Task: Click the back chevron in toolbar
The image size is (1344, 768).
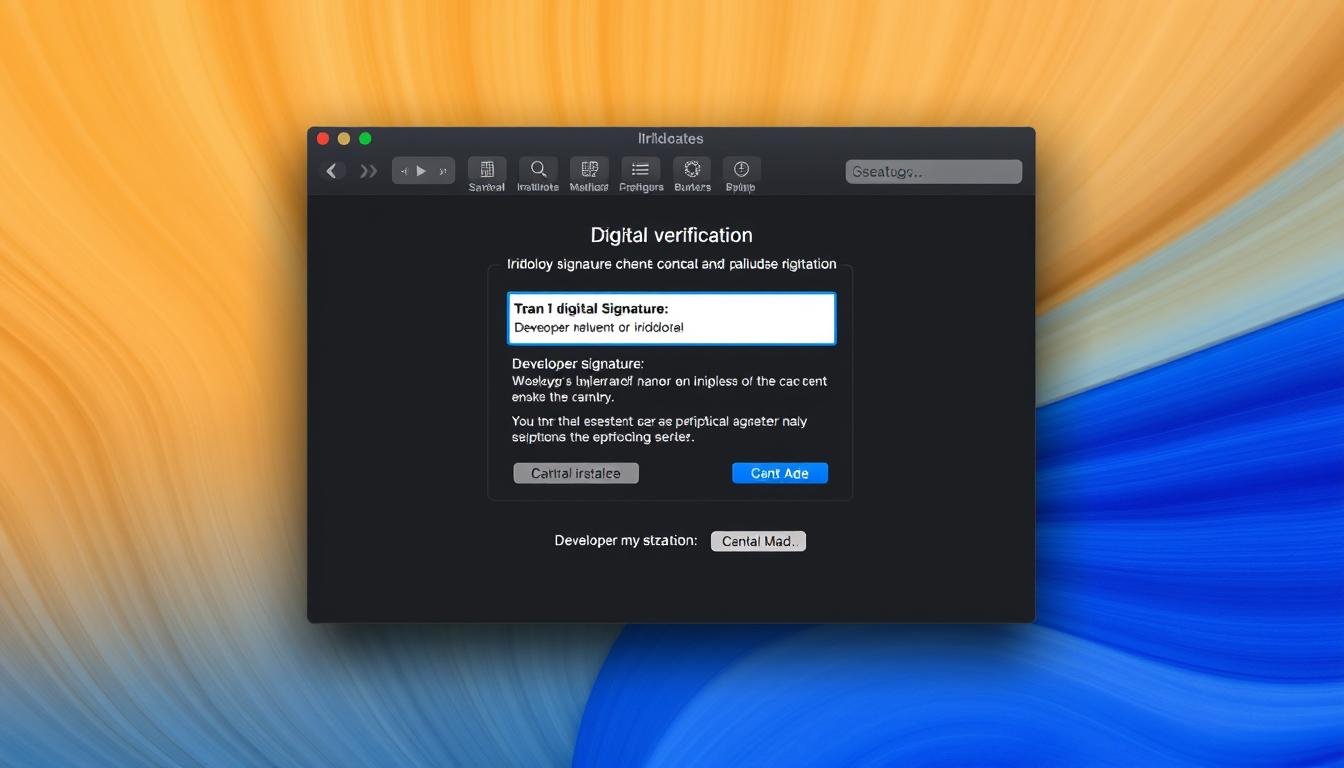Action: tap(333, 171)
